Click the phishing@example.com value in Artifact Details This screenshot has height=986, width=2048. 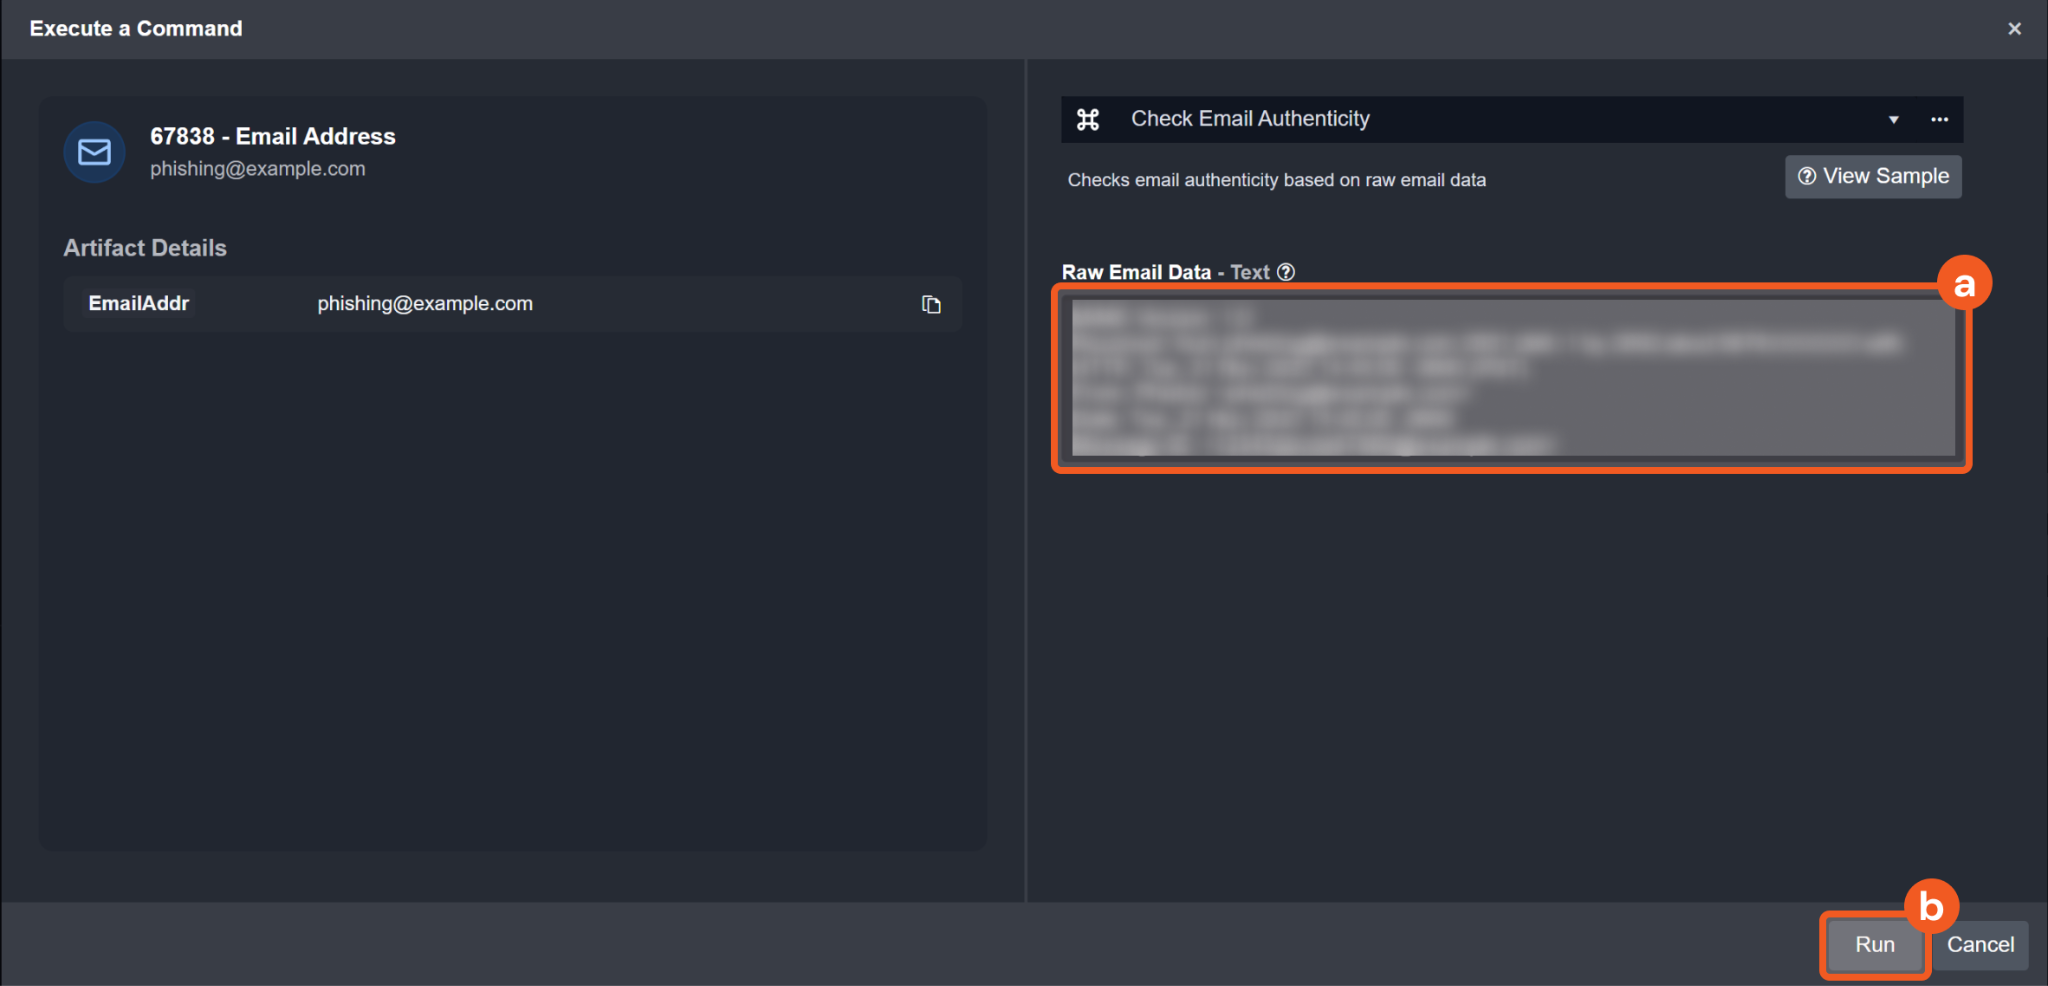425,304
